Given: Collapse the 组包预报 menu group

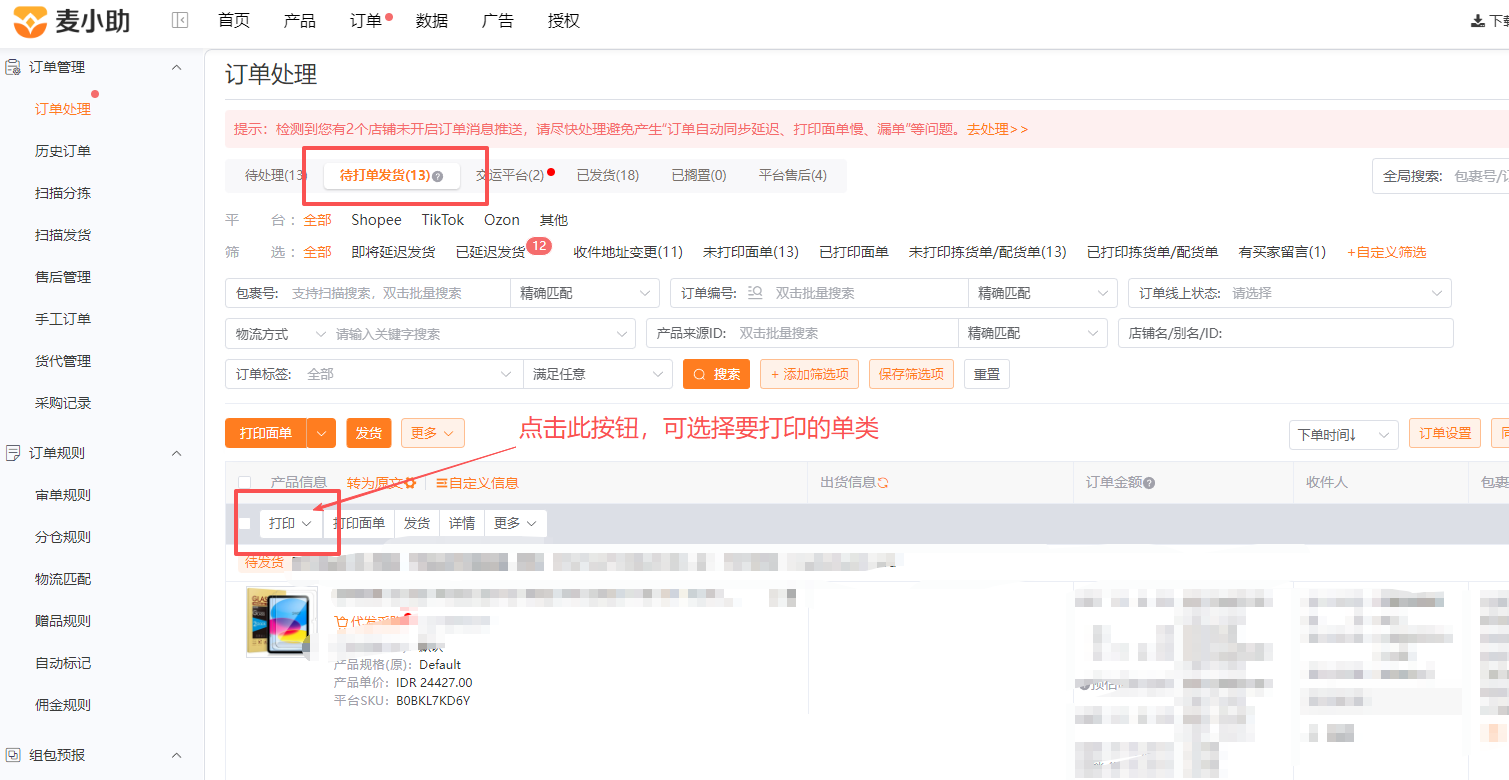Looking at the screenshot, I should tap(177, 755).
